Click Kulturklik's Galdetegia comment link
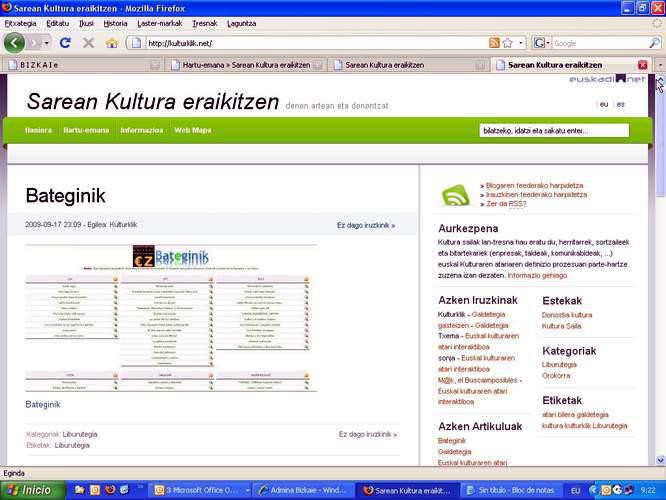666x500 pixels. click(488, 314)
